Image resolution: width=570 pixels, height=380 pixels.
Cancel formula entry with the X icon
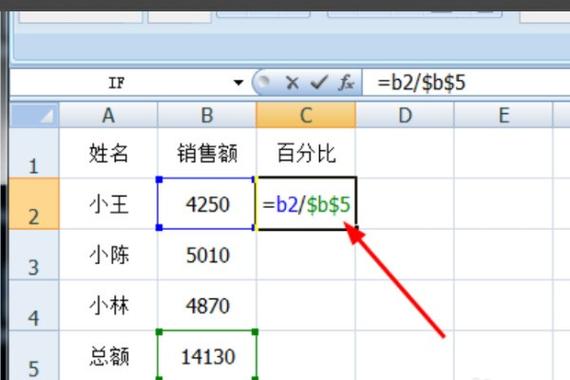(x=292, y=83)
